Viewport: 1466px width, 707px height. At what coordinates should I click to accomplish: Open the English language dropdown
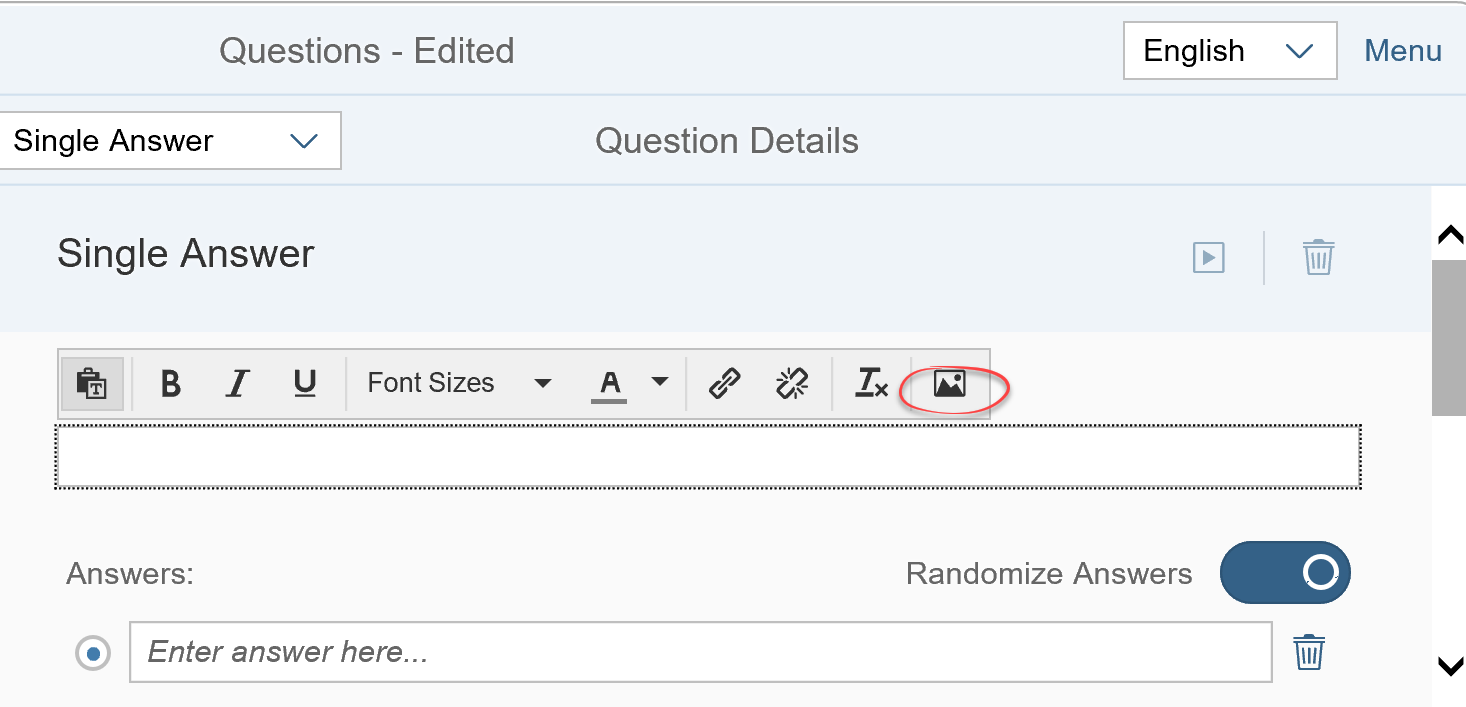click(1230, 51)
